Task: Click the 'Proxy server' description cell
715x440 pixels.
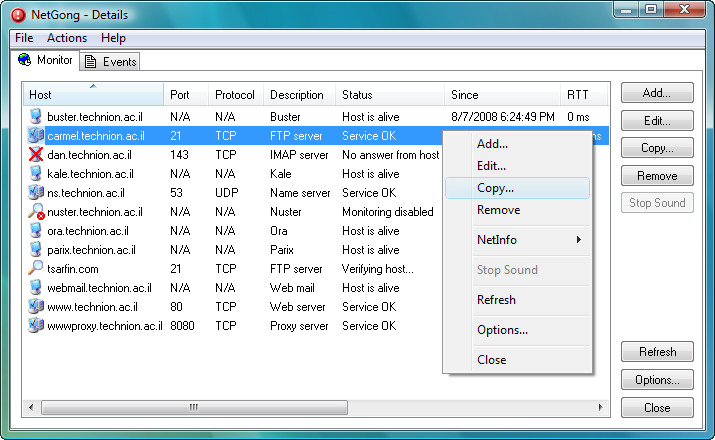Action: click(x=299, y=326)
